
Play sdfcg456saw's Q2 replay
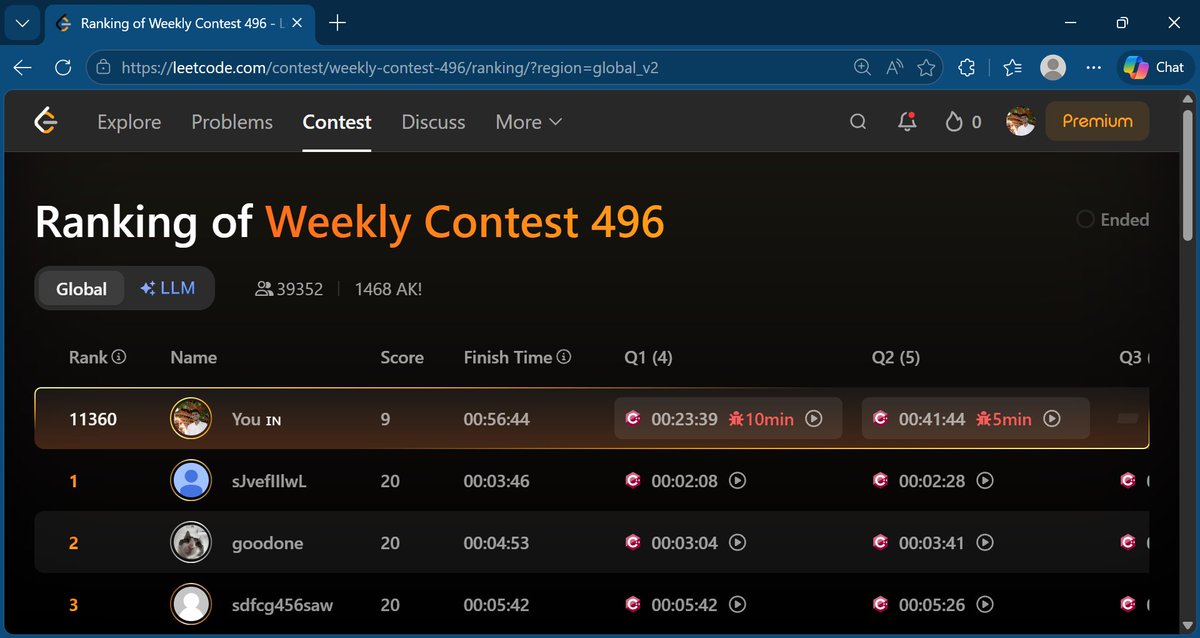(x=985, y=605)
